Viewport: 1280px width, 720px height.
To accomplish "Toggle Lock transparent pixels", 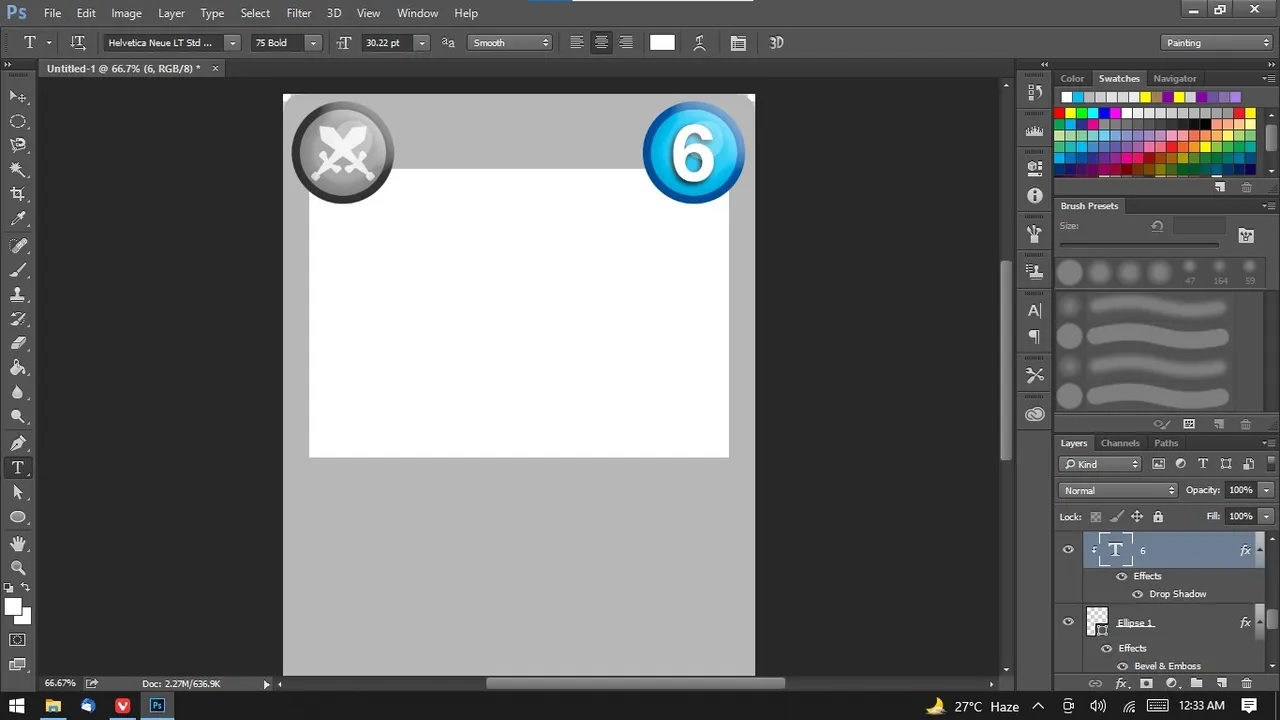I will tap(1096, 517).
